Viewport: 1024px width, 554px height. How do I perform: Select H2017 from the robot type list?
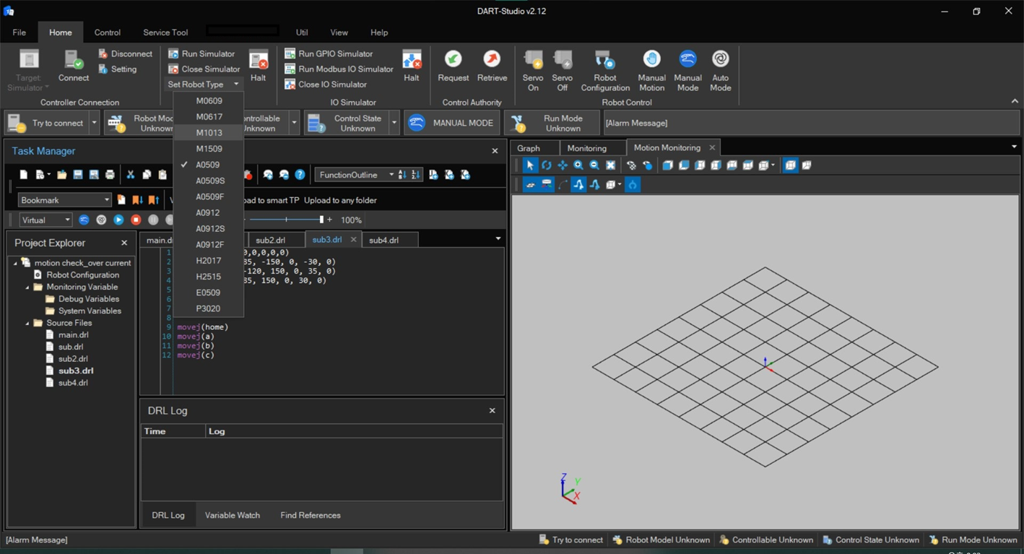tap(208, 261)
